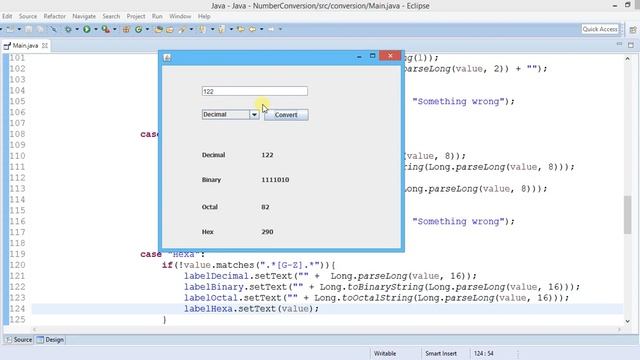This screenshot has width=640, height=360.
Task: Click the vertical scrollbar thumb of the editor
Action: 628,215
